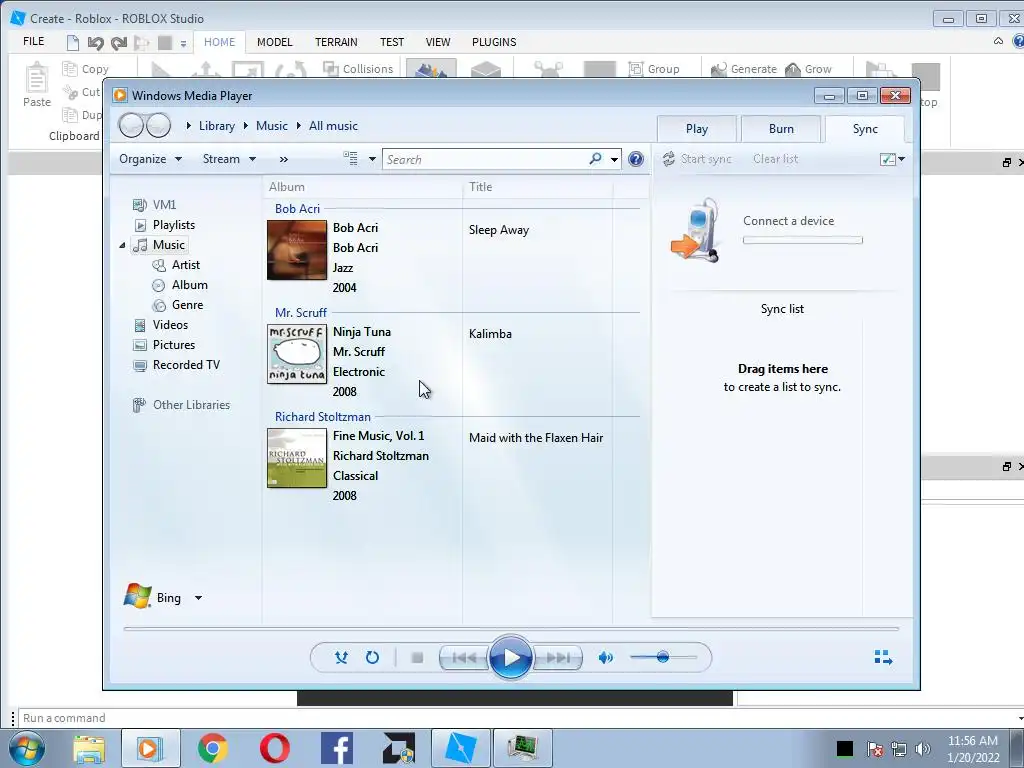The width and height of the screenshot is (1024, 768).
Task: Select the Sync tab
Action: pyautogui.click(x=865, y=129)
